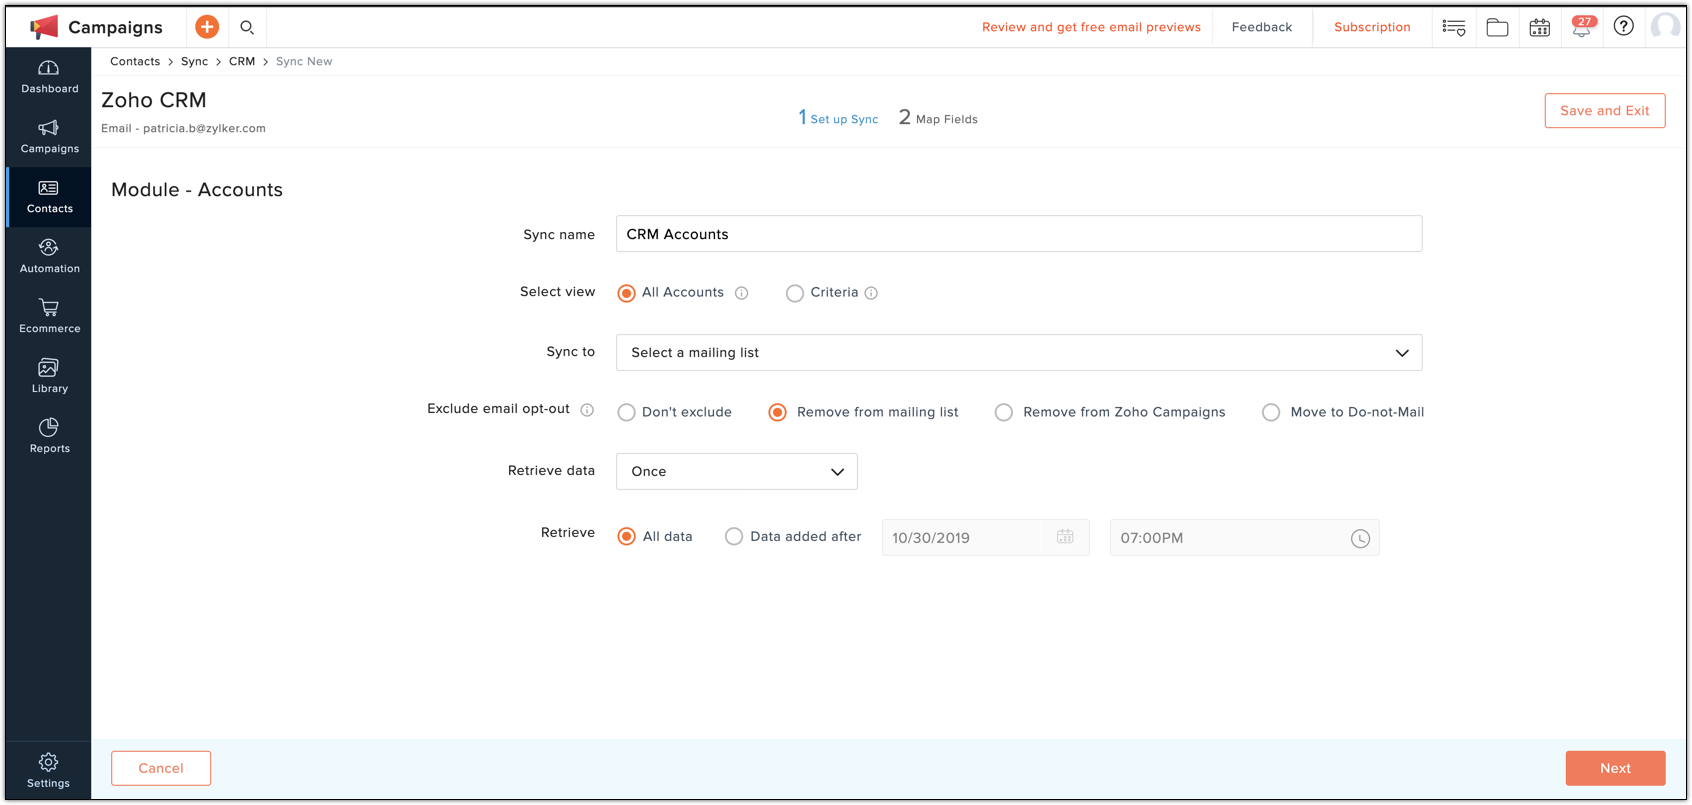Choose Move to Do-not-Mail option

click(x=1270, y=412)
